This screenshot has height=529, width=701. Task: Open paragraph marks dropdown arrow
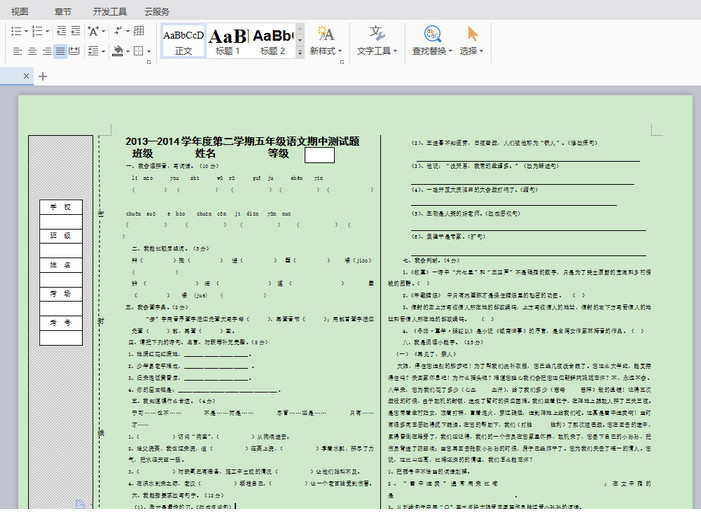point(127,31)
